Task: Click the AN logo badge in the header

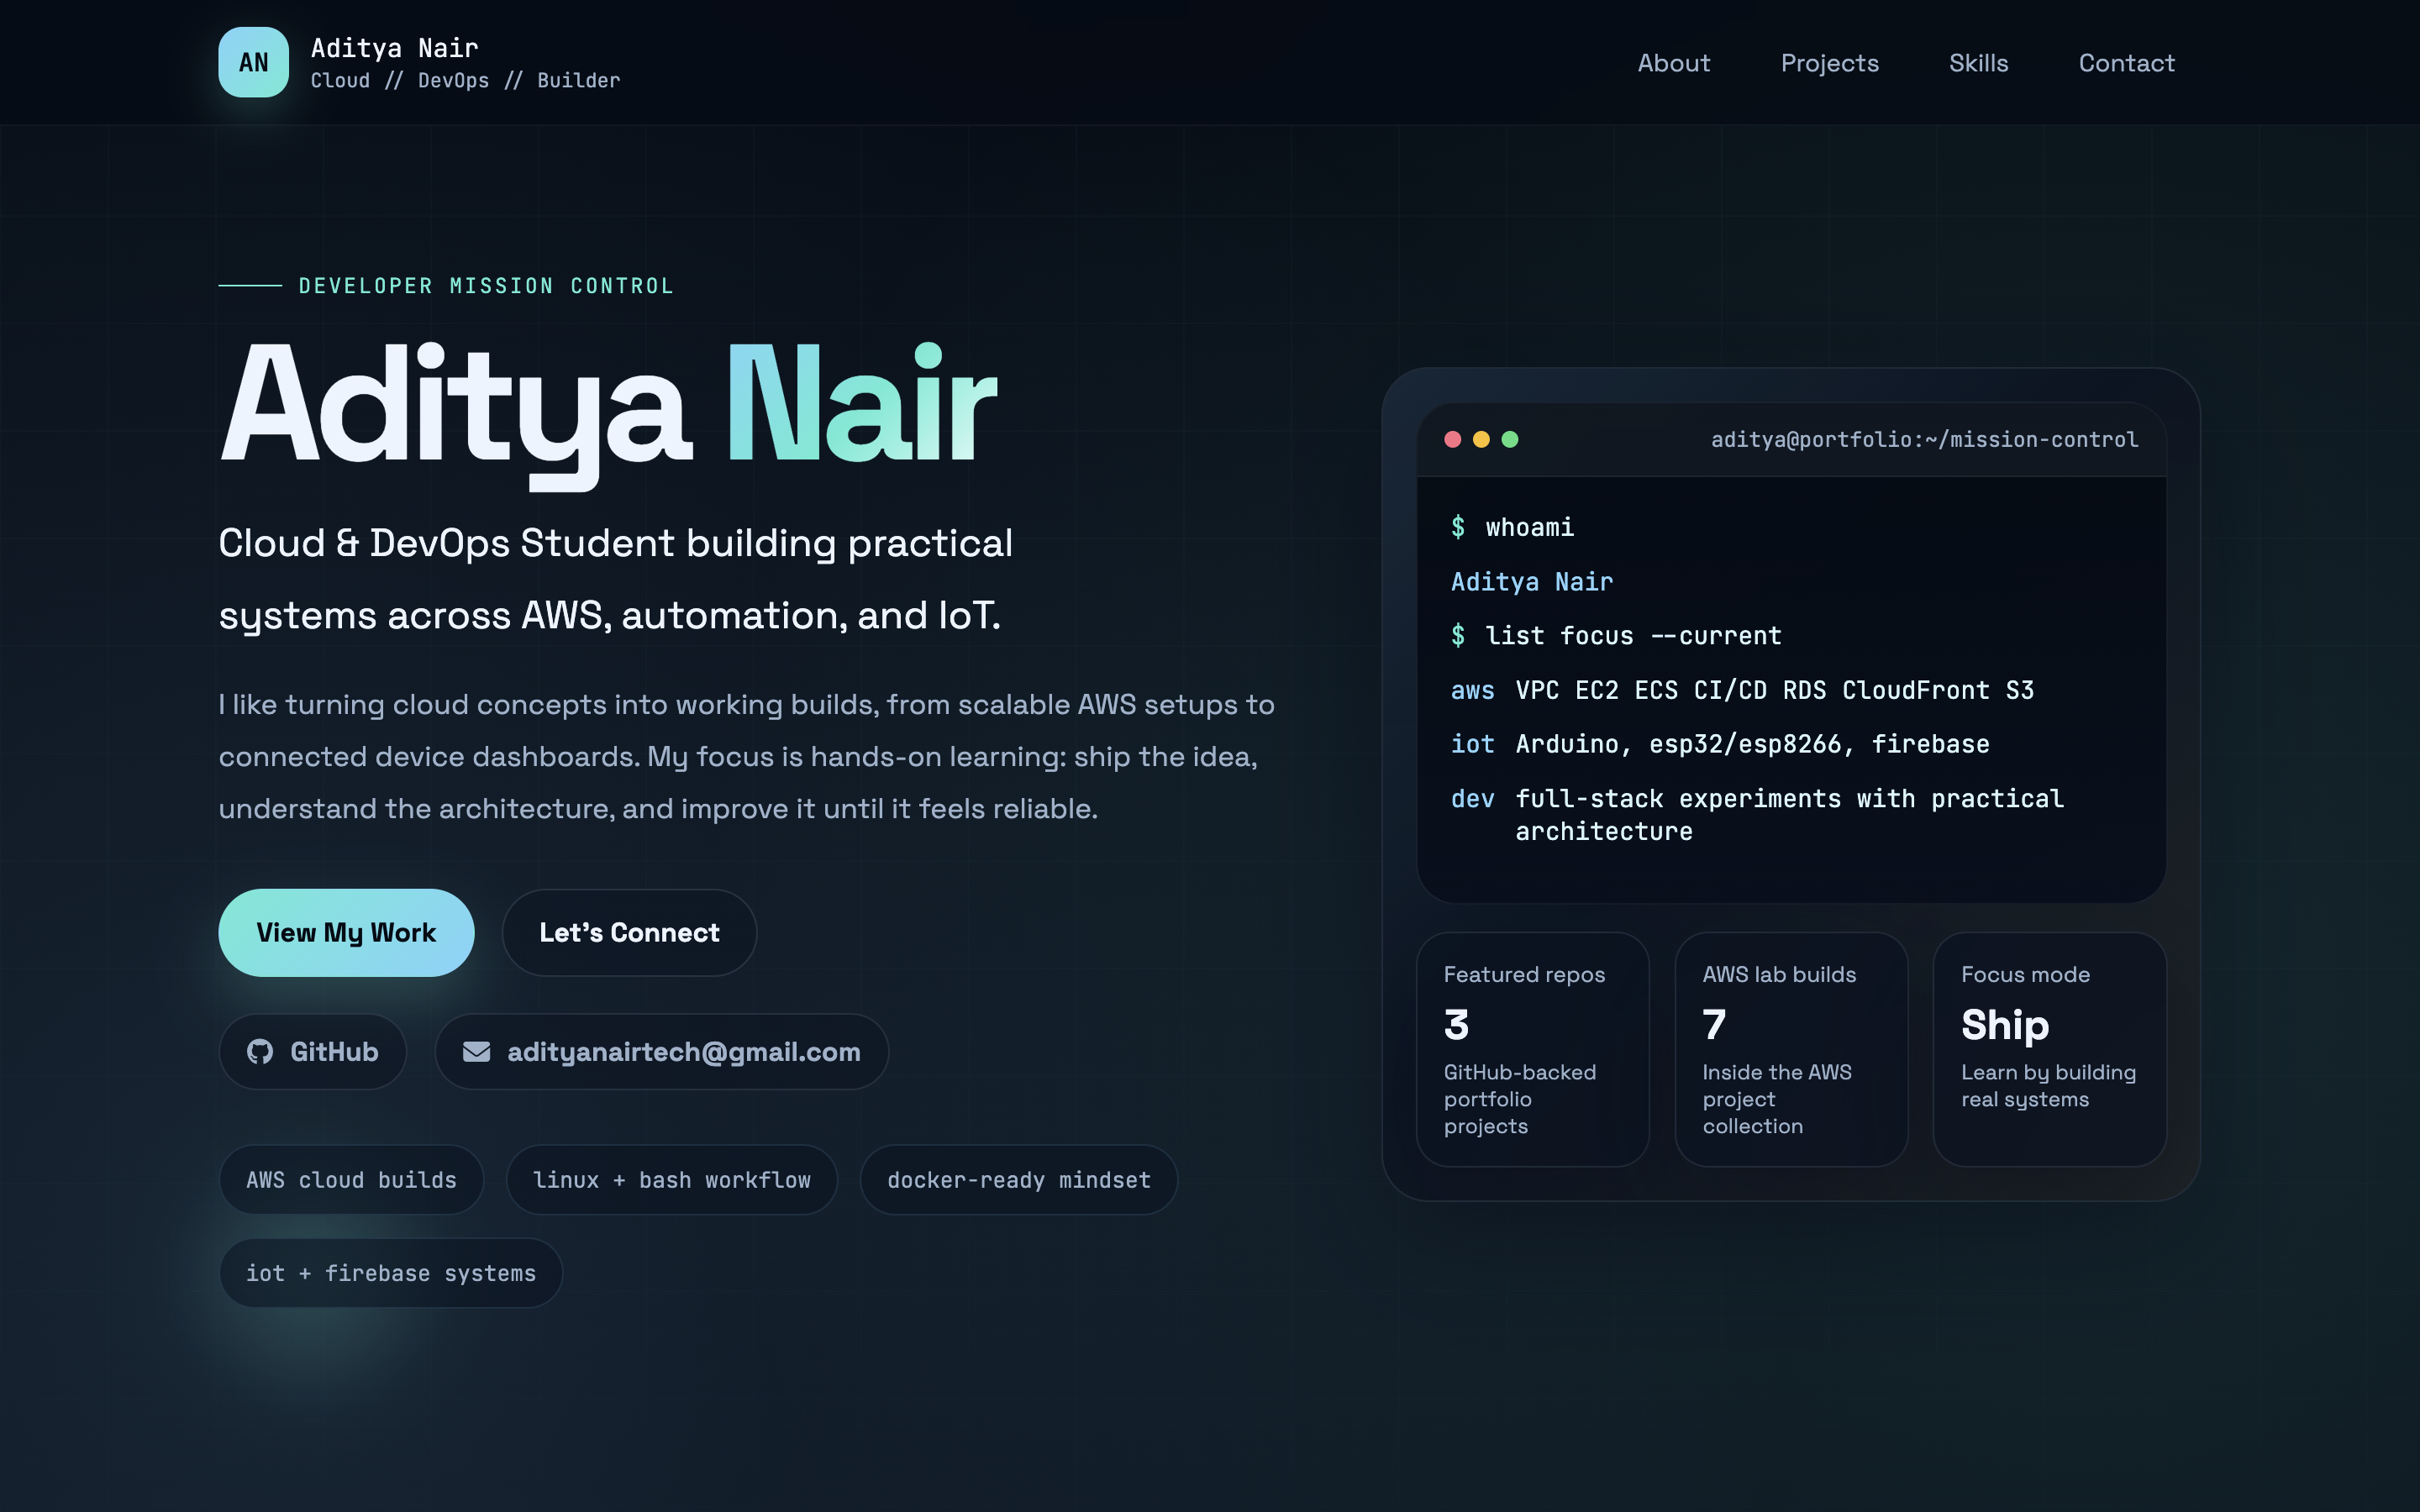Action: click(253, 62)
